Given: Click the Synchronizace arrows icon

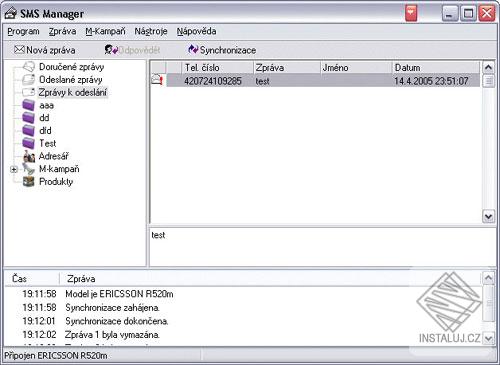Looking at the screenshot, I should [193, 50].
